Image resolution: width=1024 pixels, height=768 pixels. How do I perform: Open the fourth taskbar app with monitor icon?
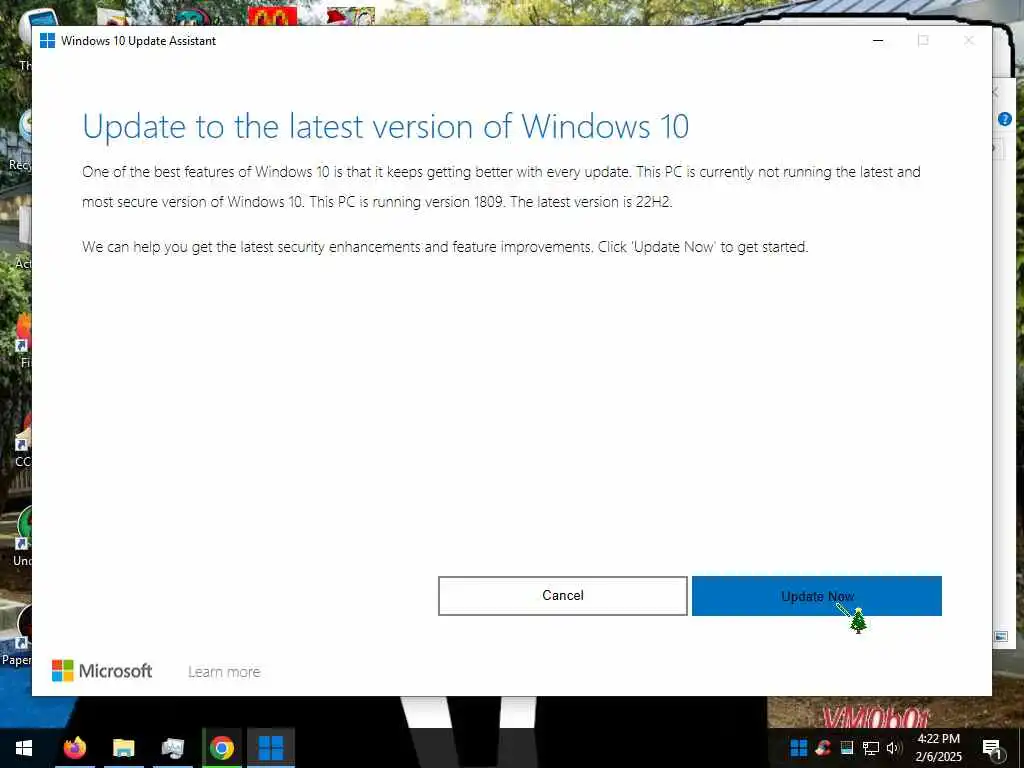click(x=172, y=748)
